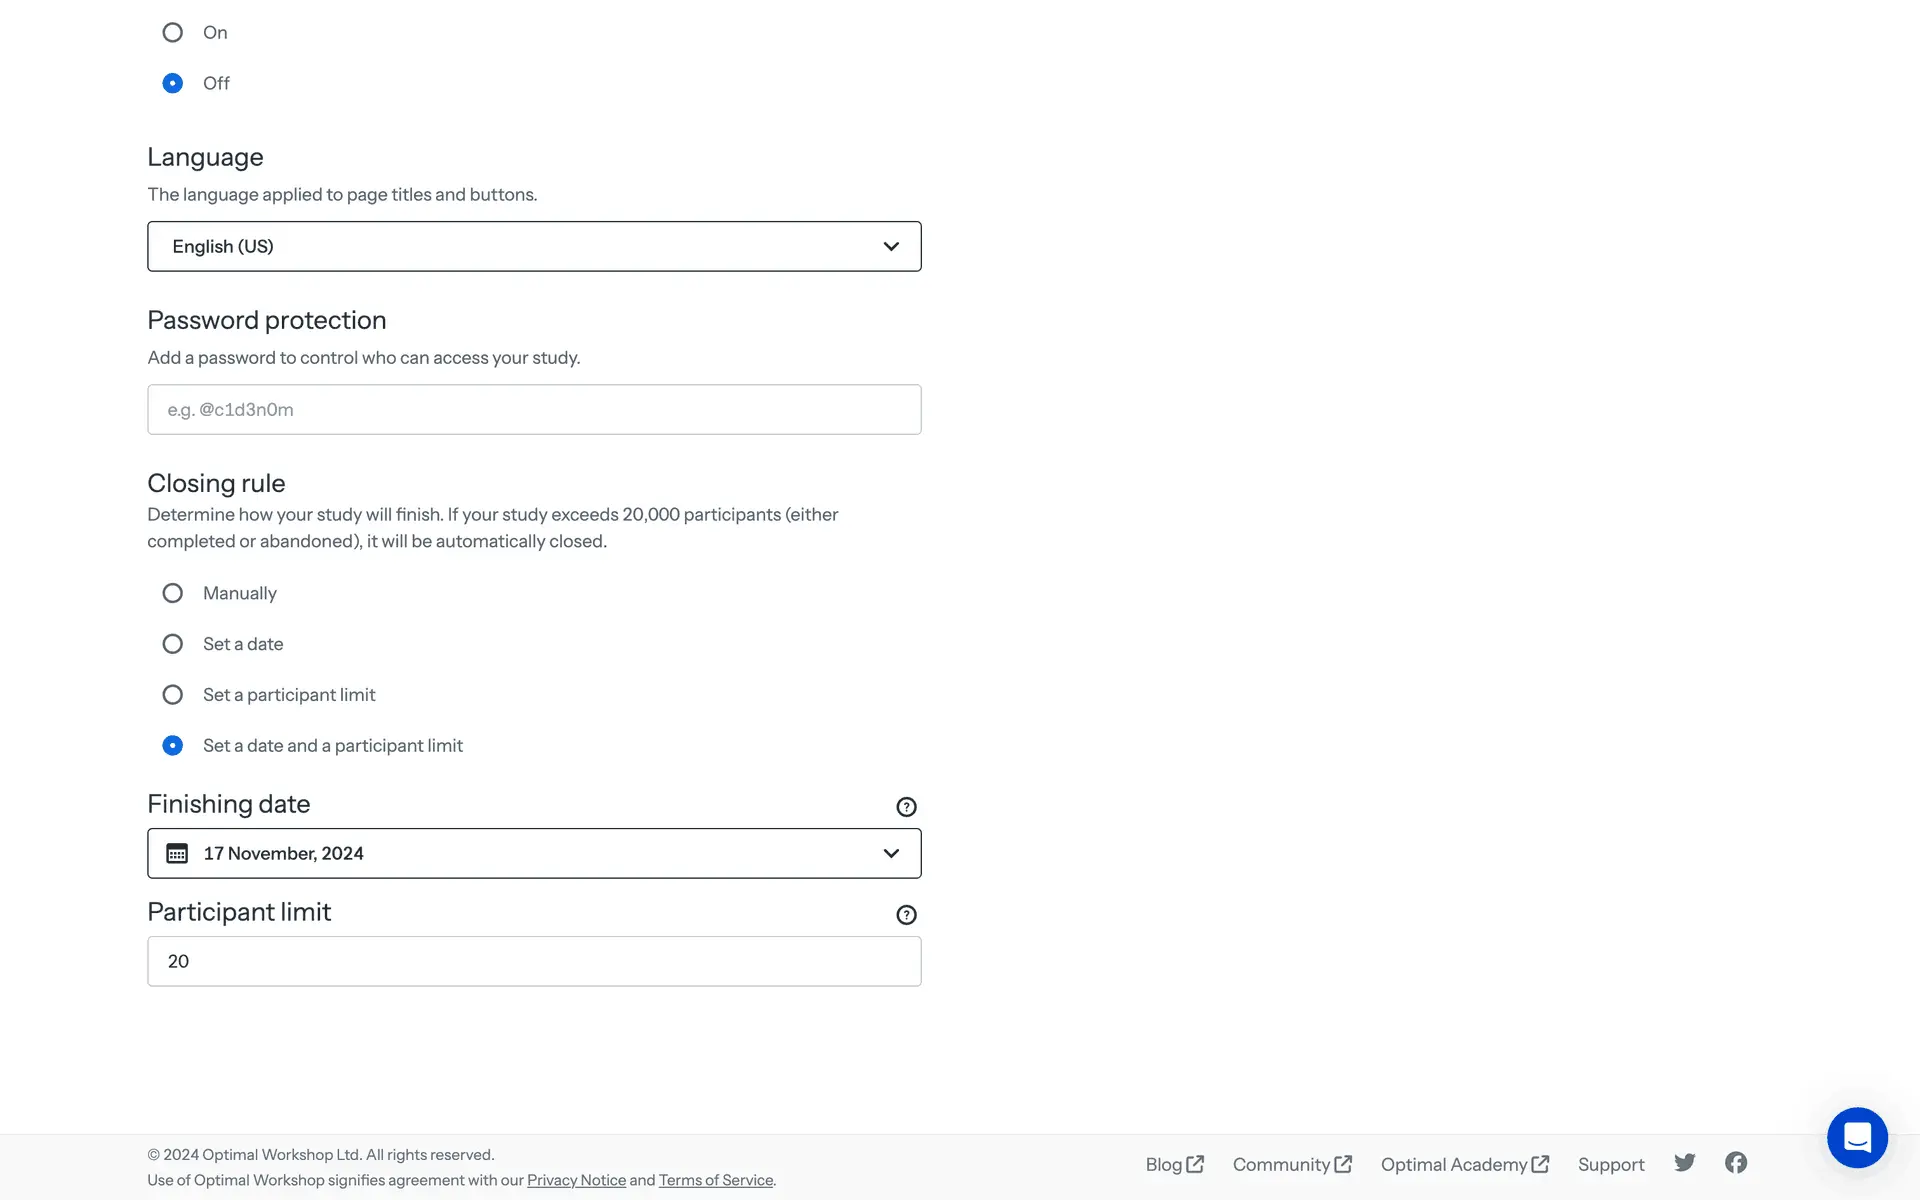1920x1200 pixels.
Task: Open the Terms of Service link
Action: [x=715, y=1180]
